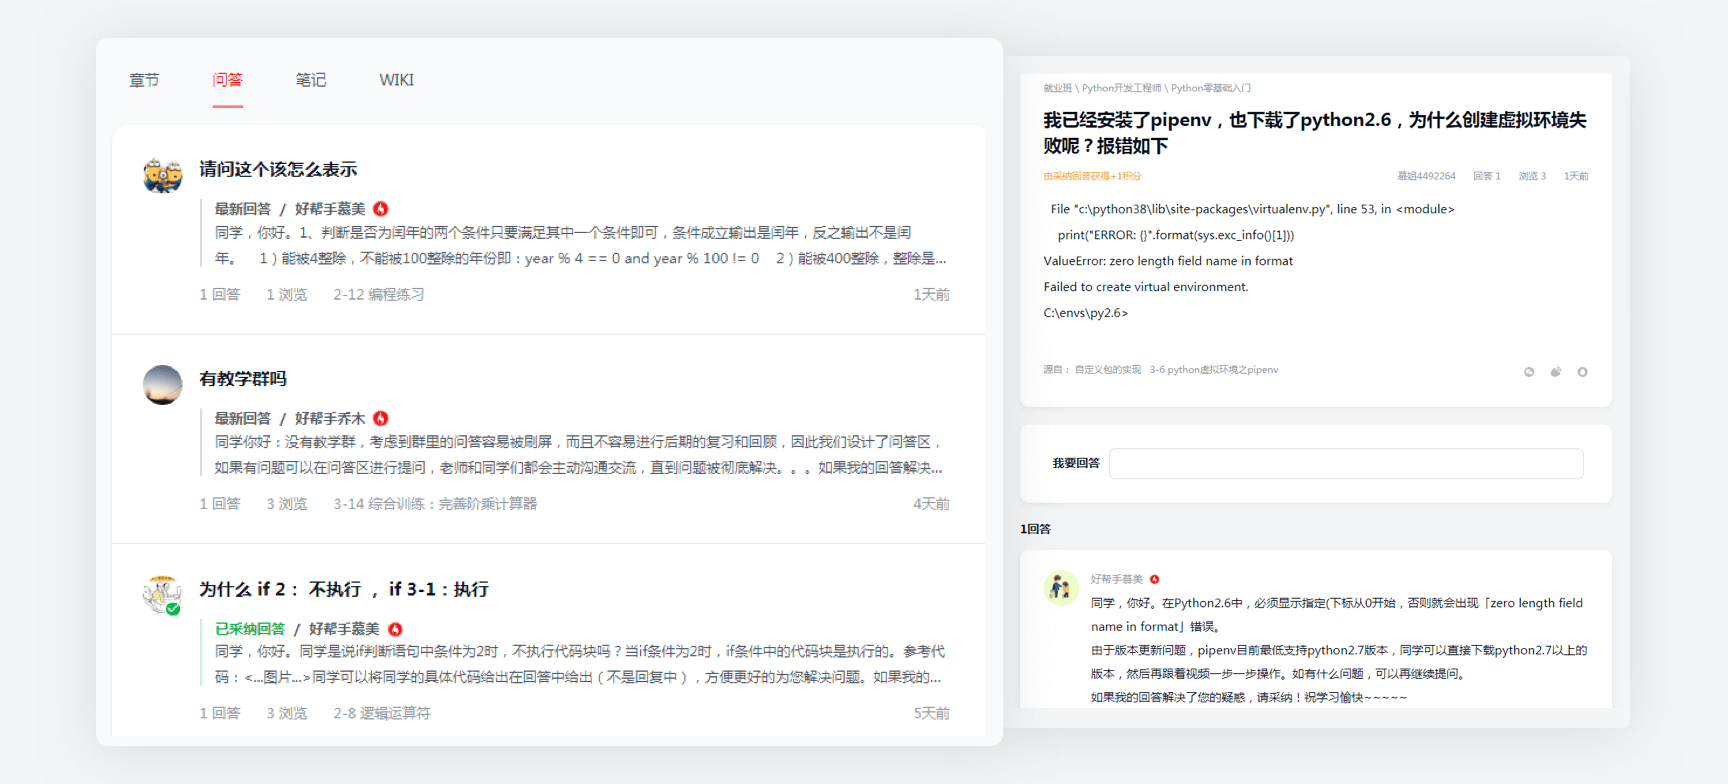Click red badge next to 好帮手乔木

(x=381, y=418)
